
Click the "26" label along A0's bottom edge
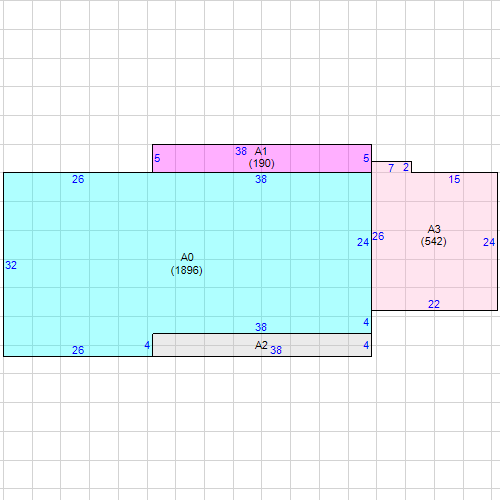pyautogui.click(x=78, y=350)
